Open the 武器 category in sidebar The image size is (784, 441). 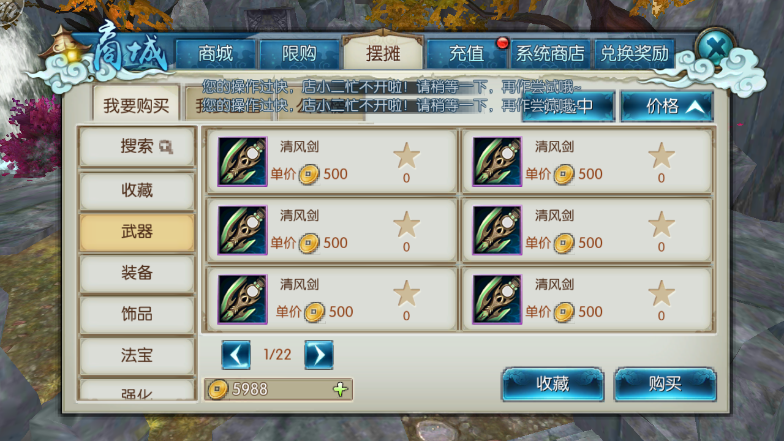point(136,232)
